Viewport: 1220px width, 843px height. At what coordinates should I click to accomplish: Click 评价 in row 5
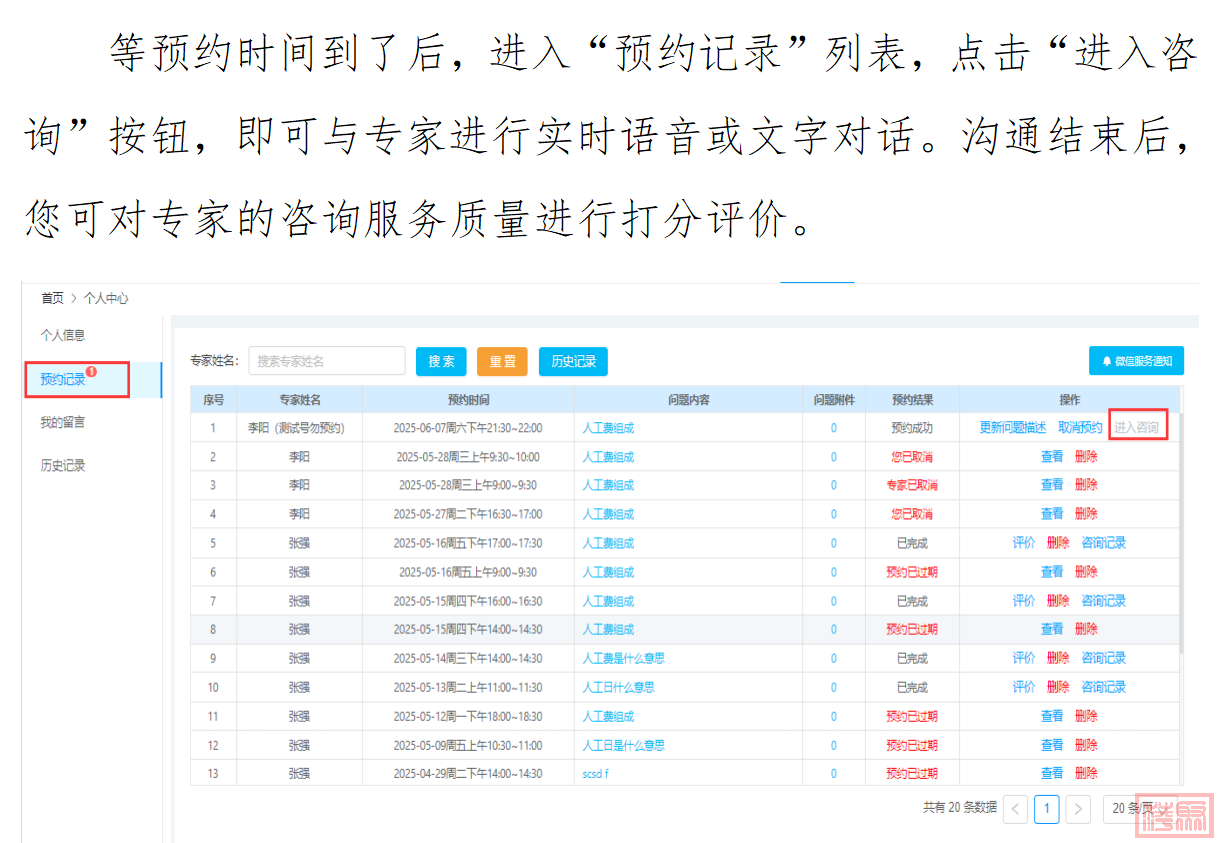pyautogui.click(x=1024, y=543)
